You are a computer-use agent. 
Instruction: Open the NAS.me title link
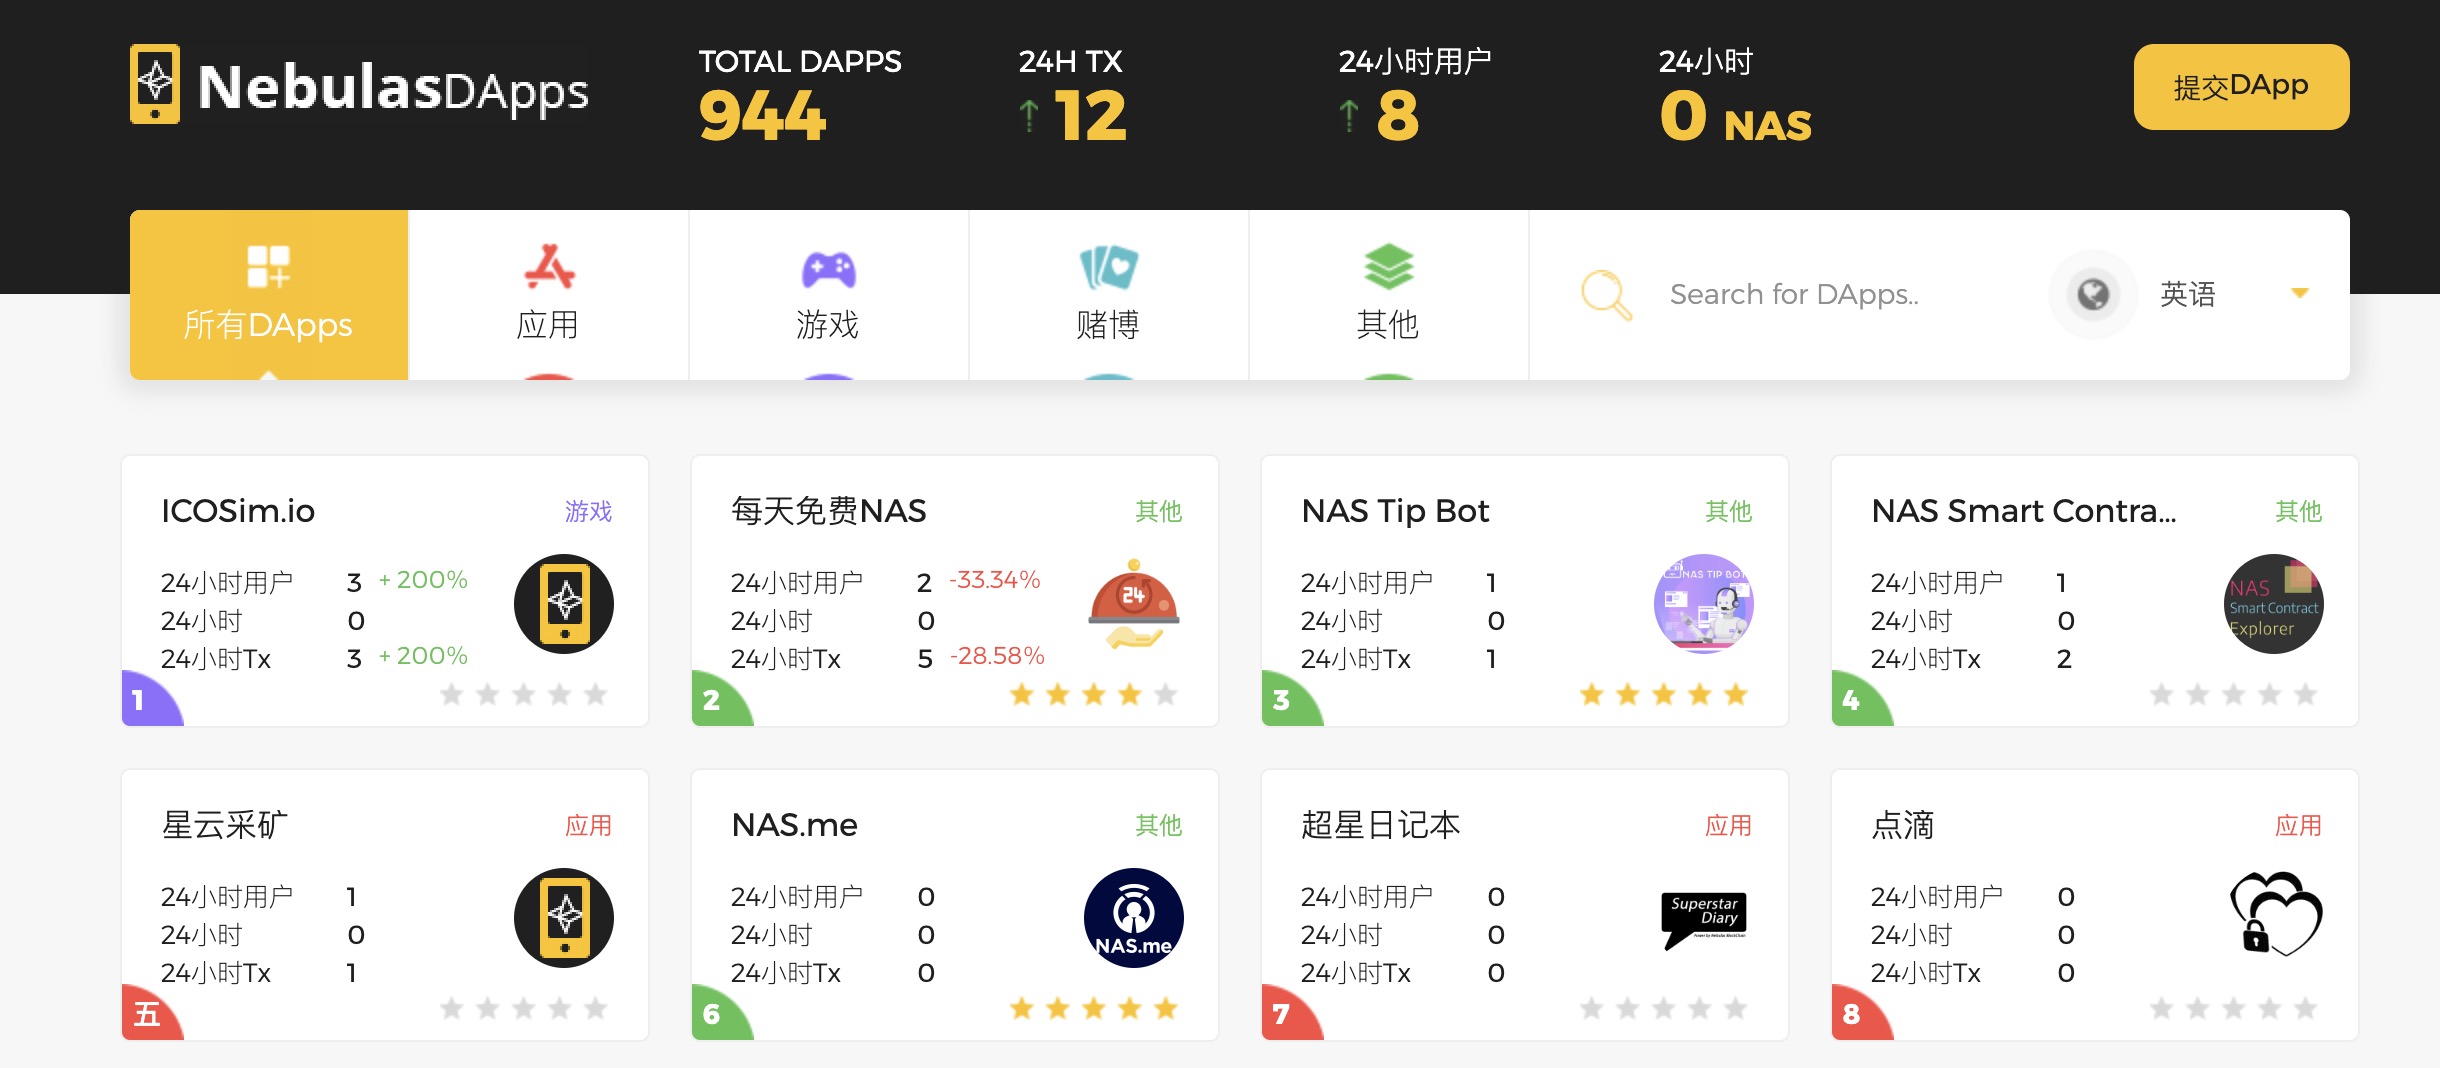click(795, 825)
